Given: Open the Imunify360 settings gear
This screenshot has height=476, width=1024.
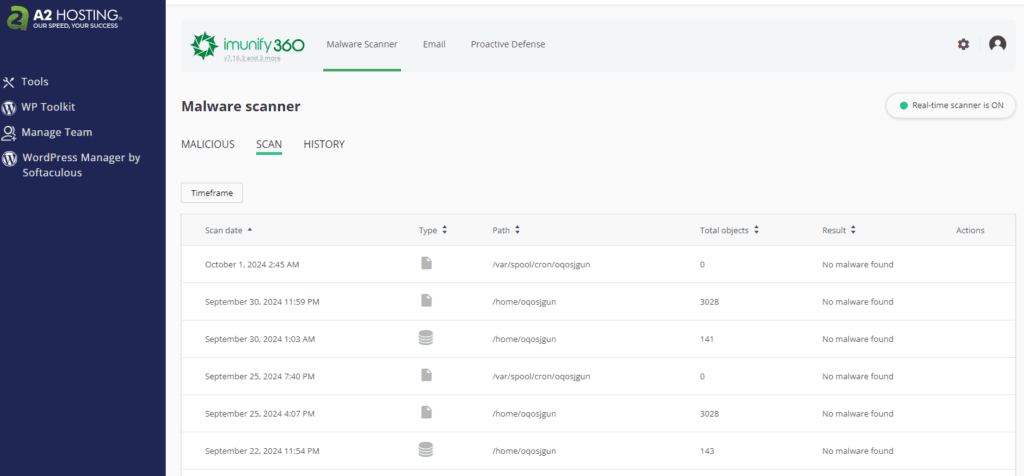Looking at the screenshot, I should (x=963, y=44).
